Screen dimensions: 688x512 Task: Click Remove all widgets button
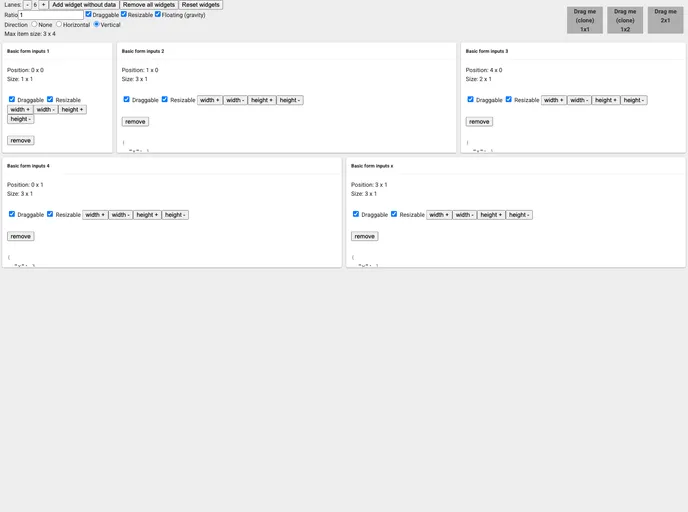click(x=149, y=5)
